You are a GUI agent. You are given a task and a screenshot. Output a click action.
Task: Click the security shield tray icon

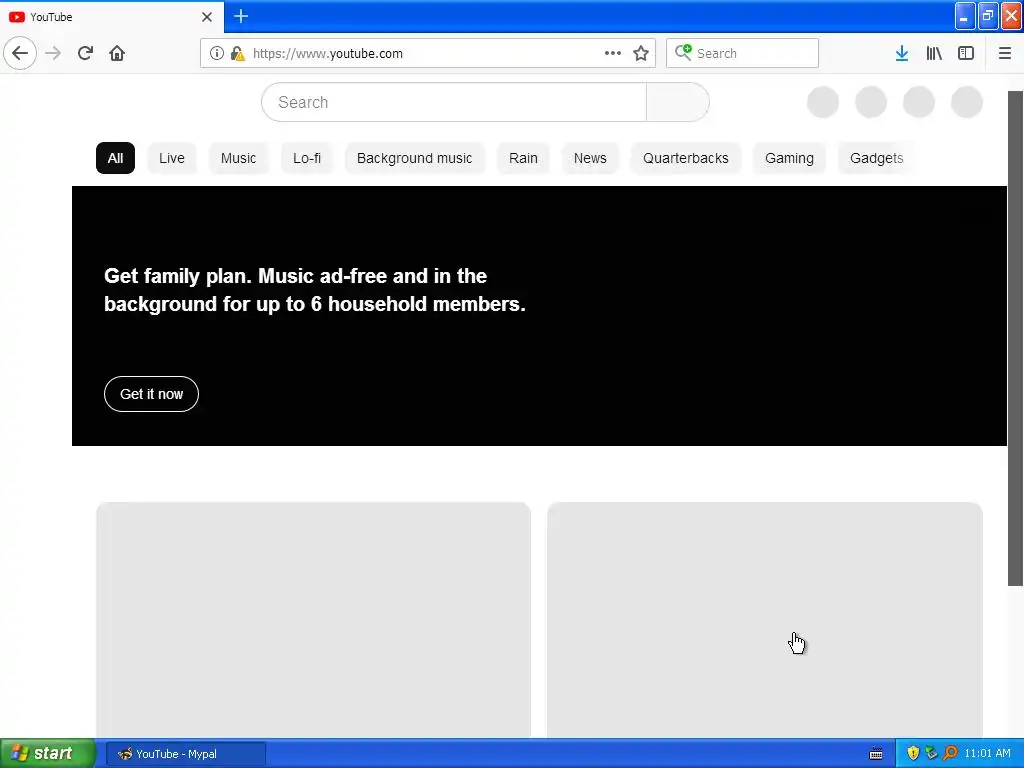coord(913,754)
